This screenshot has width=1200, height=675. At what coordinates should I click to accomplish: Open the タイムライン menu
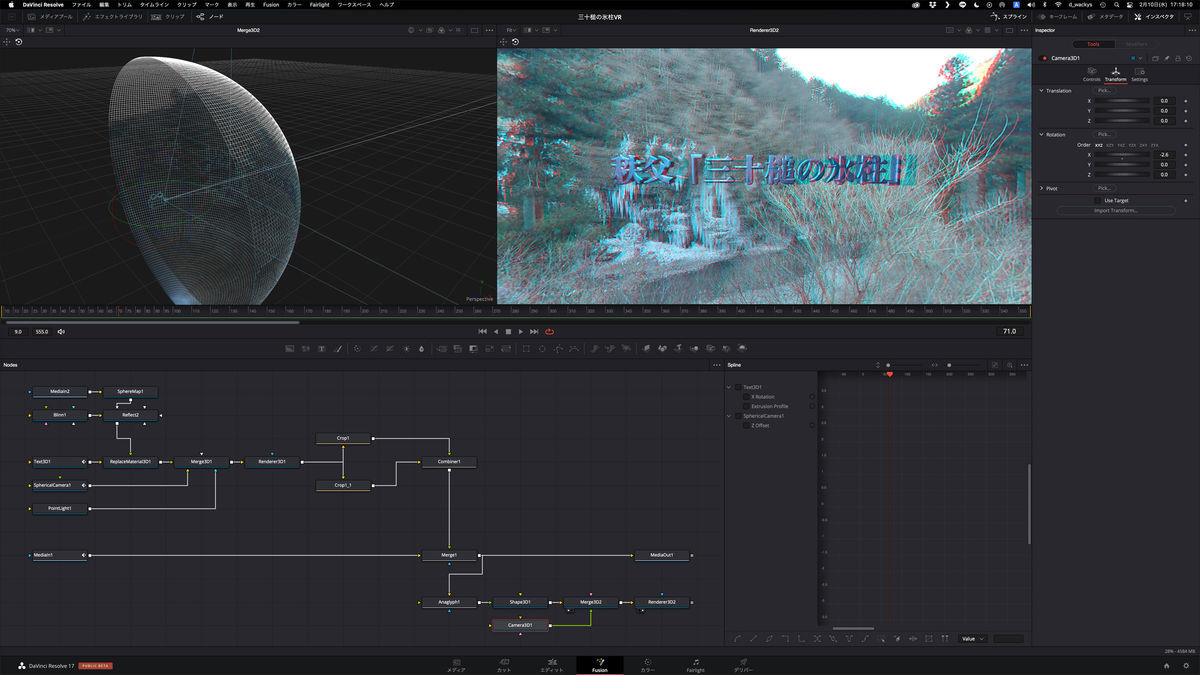154,5
